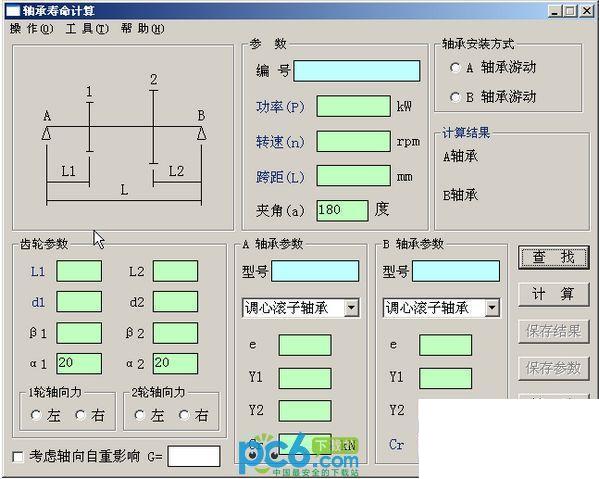599x479 pixels.
Task: Focus A 轴承 型号 input field
Action: point(315,271)
